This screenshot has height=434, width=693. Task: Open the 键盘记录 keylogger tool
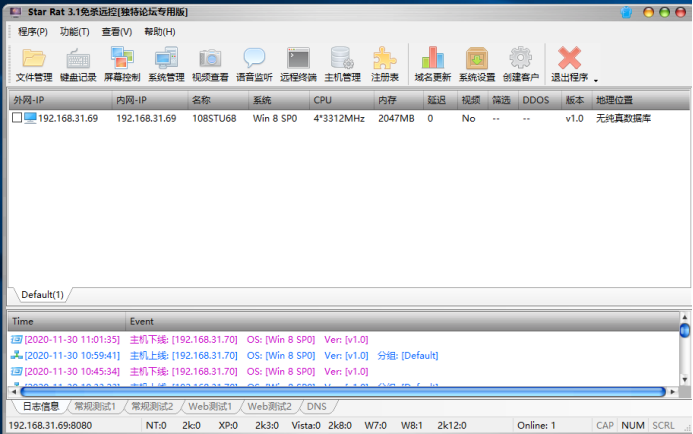coord(78,65)
